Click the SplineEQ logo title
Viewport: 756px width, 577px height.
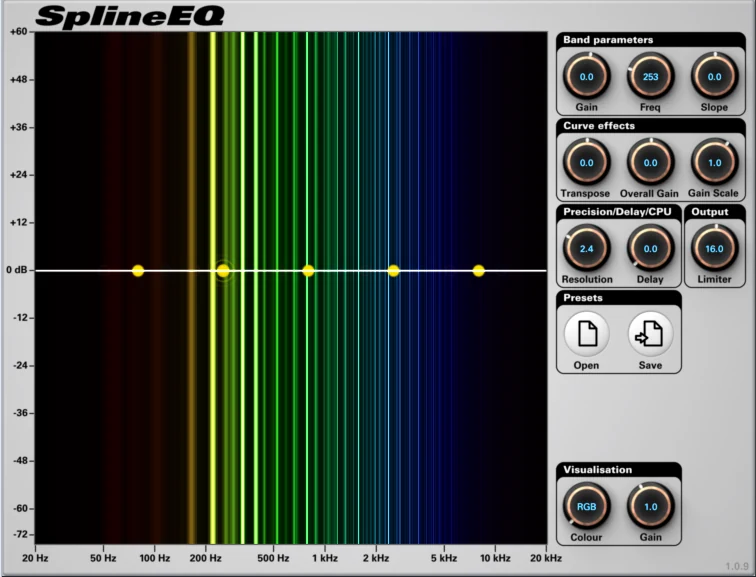click(129, 16)
